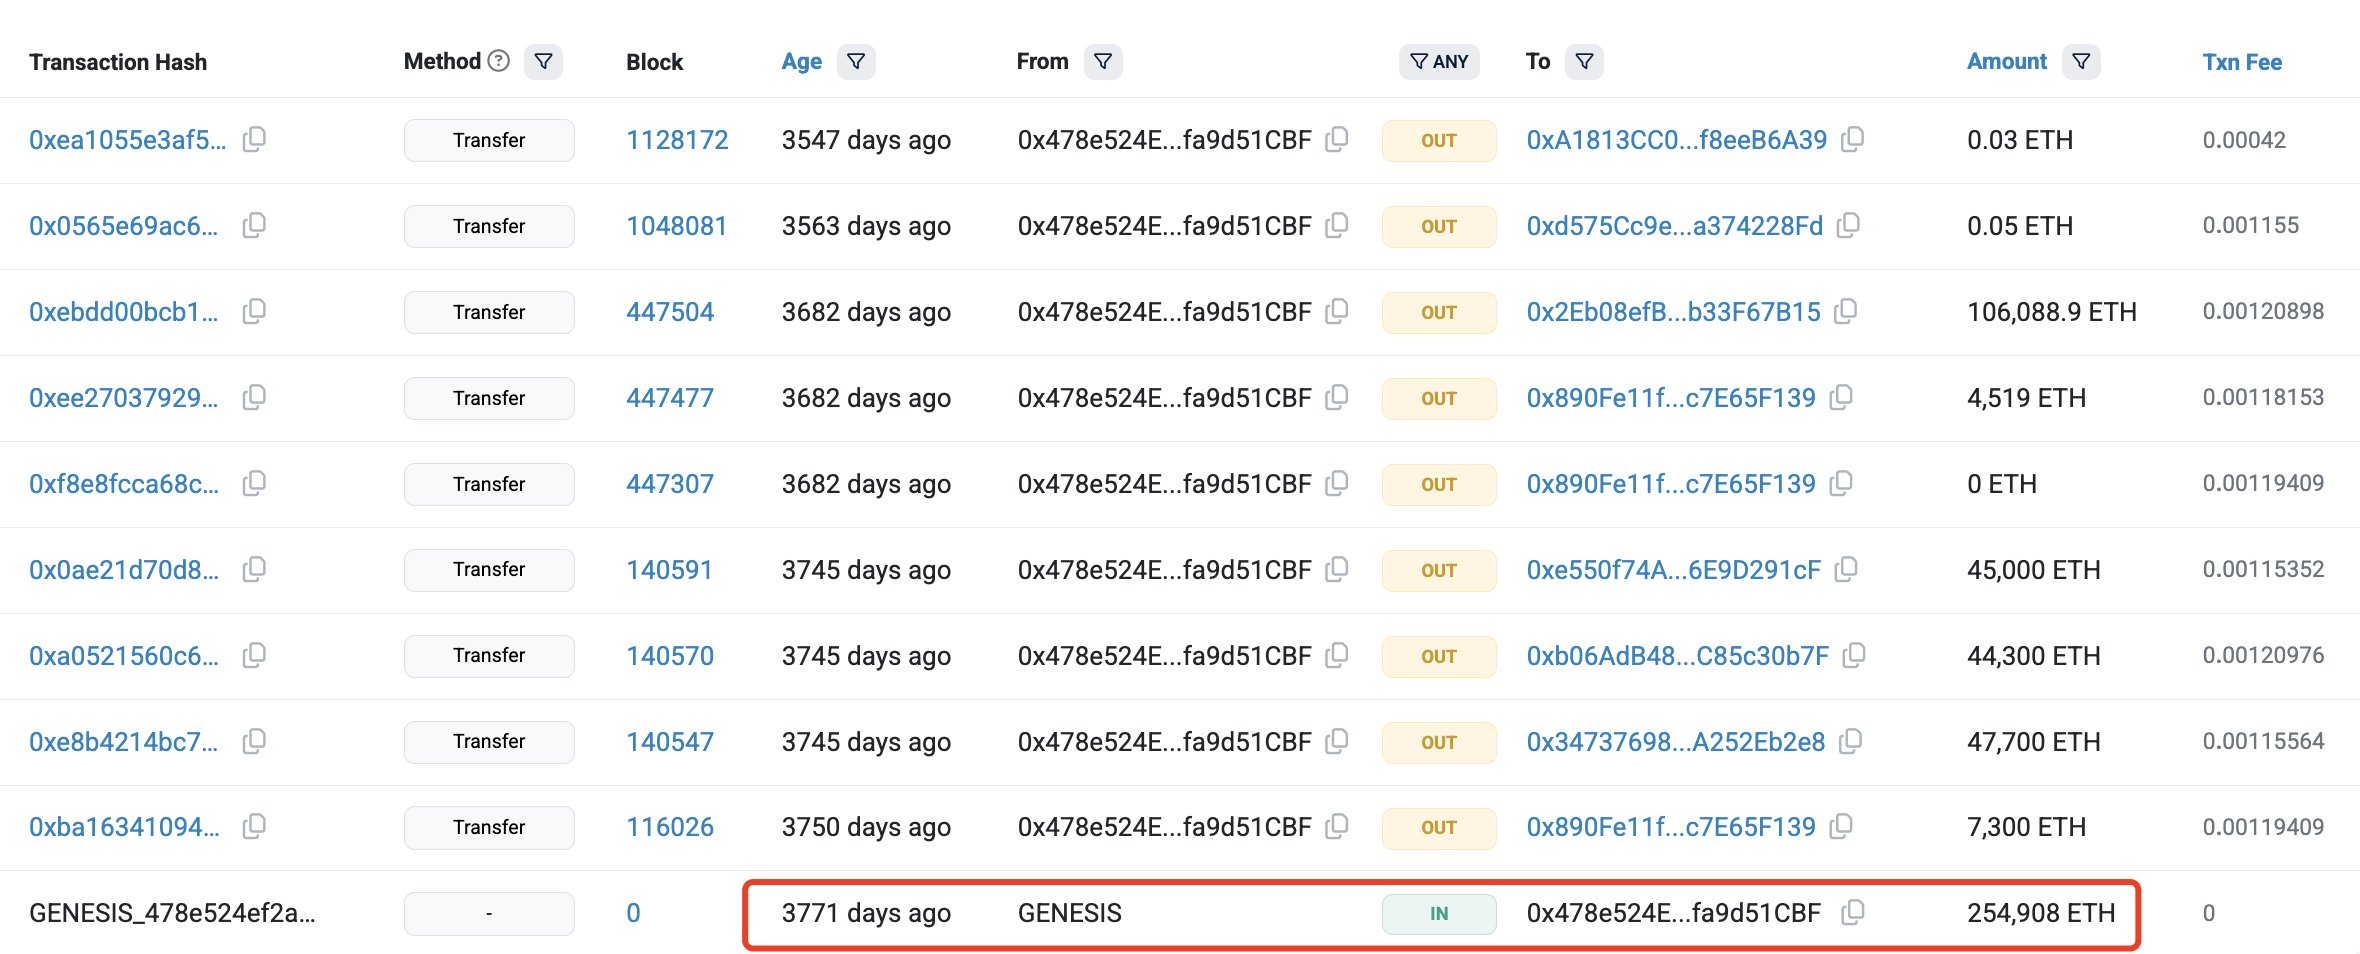Open the Method filter funnel icon
The image size is (2360, 954).
coord(543,61)
